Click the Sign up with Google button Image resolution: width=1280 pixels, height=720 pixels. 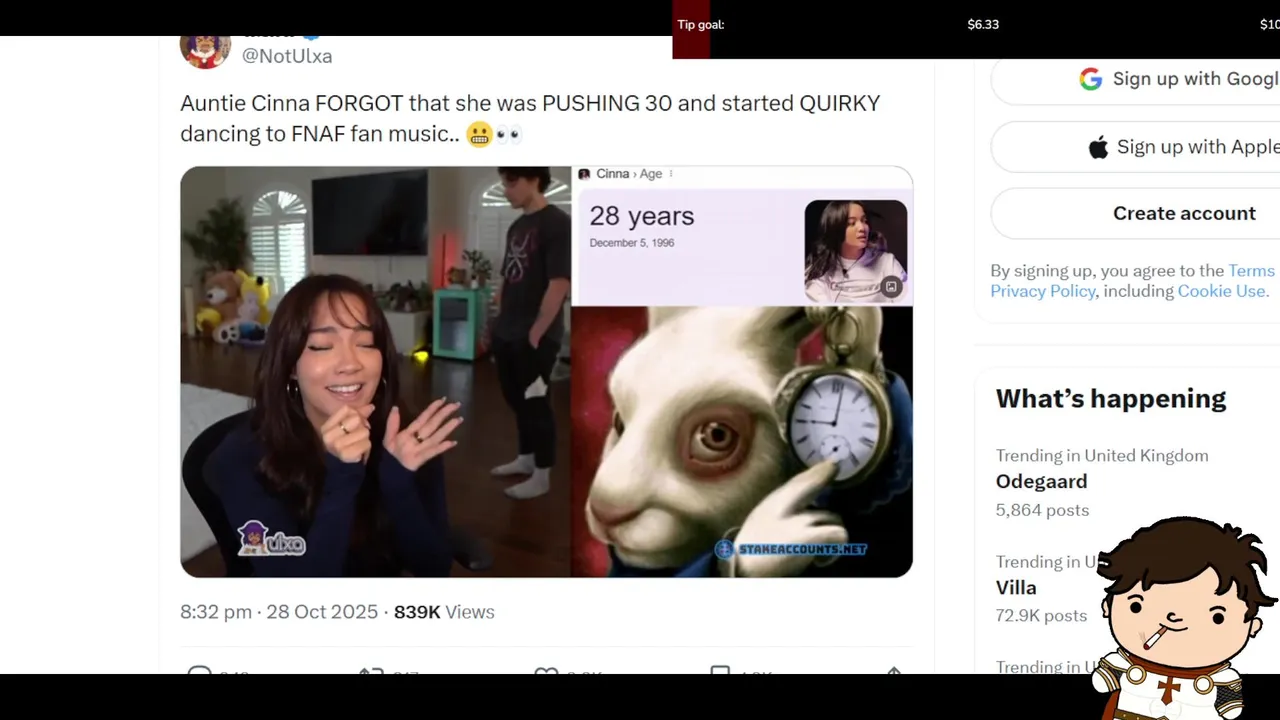tap(1135, 80)
